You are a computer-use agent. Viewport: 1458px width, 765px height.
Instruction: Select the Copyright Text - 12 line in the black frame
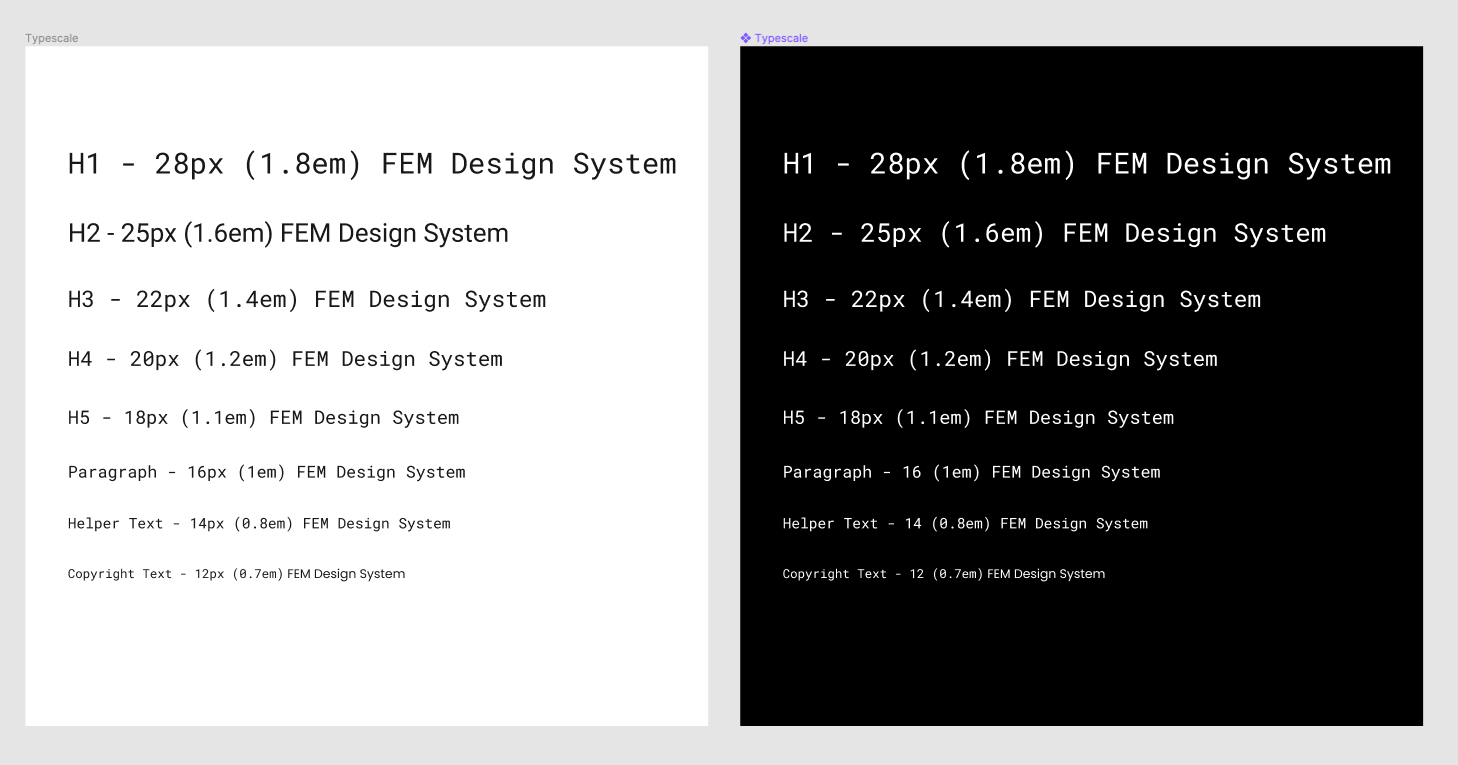pos(943,574)
